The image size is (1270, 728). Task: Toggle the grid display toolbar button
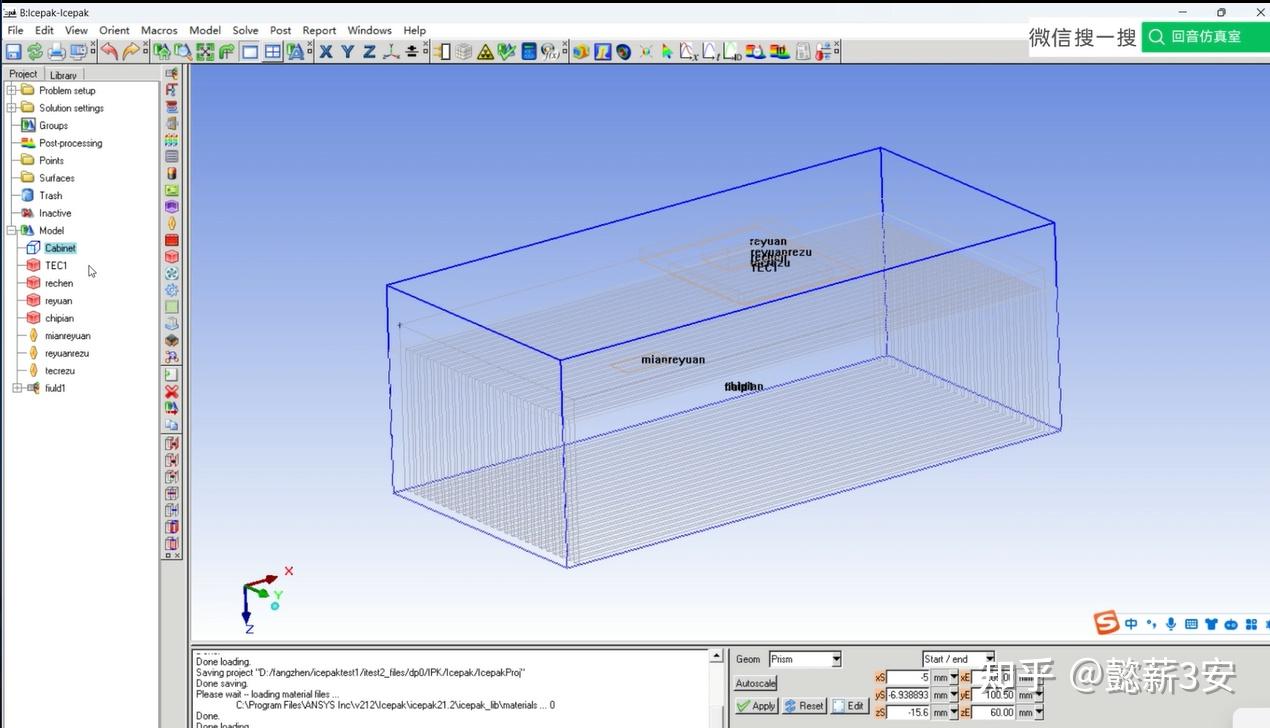click(272, 51)
